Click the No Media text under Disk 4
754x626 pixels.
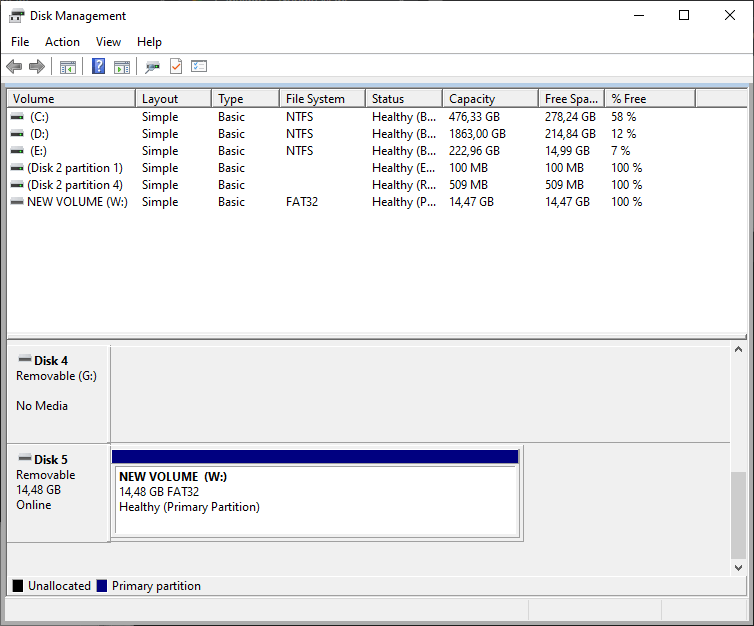pos(42,406)
